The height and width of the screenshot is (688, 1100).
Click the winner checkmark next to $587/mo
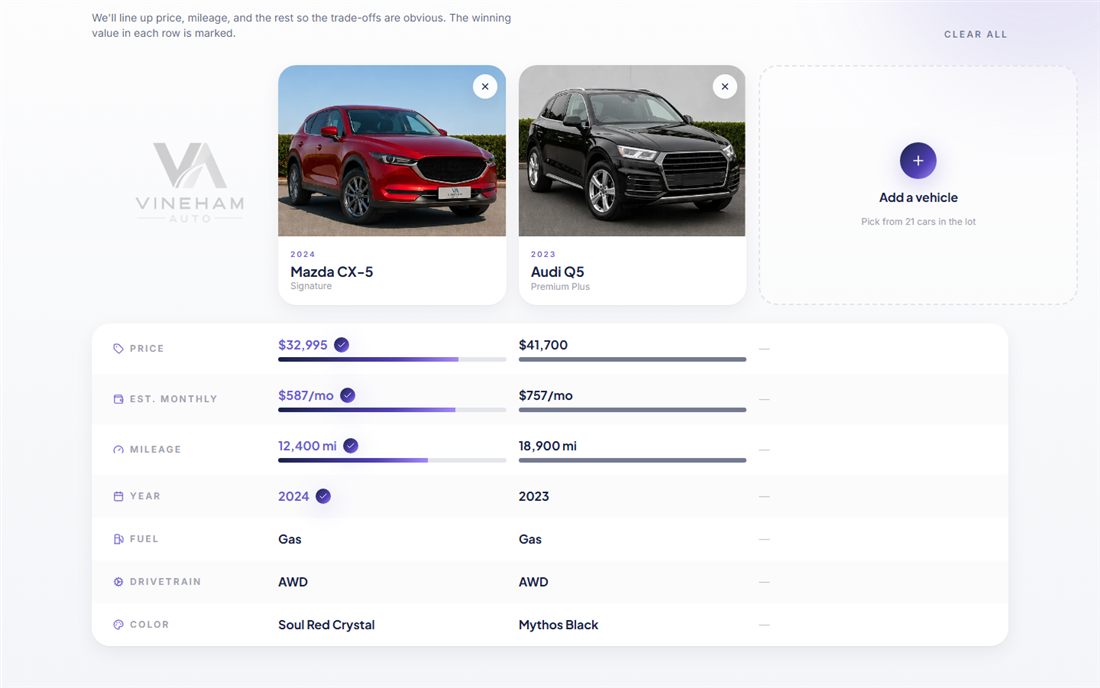(x=347, y=395)
